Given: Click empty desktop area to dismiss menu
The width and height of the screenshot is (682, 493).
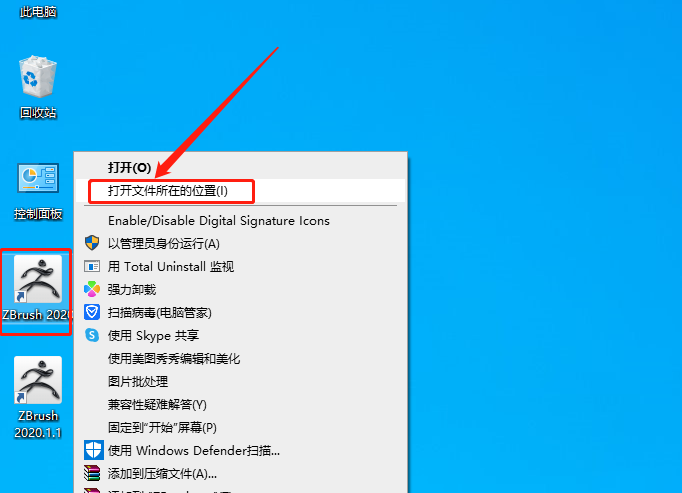Looking at the screenshot, I should [x=544, y=261].
